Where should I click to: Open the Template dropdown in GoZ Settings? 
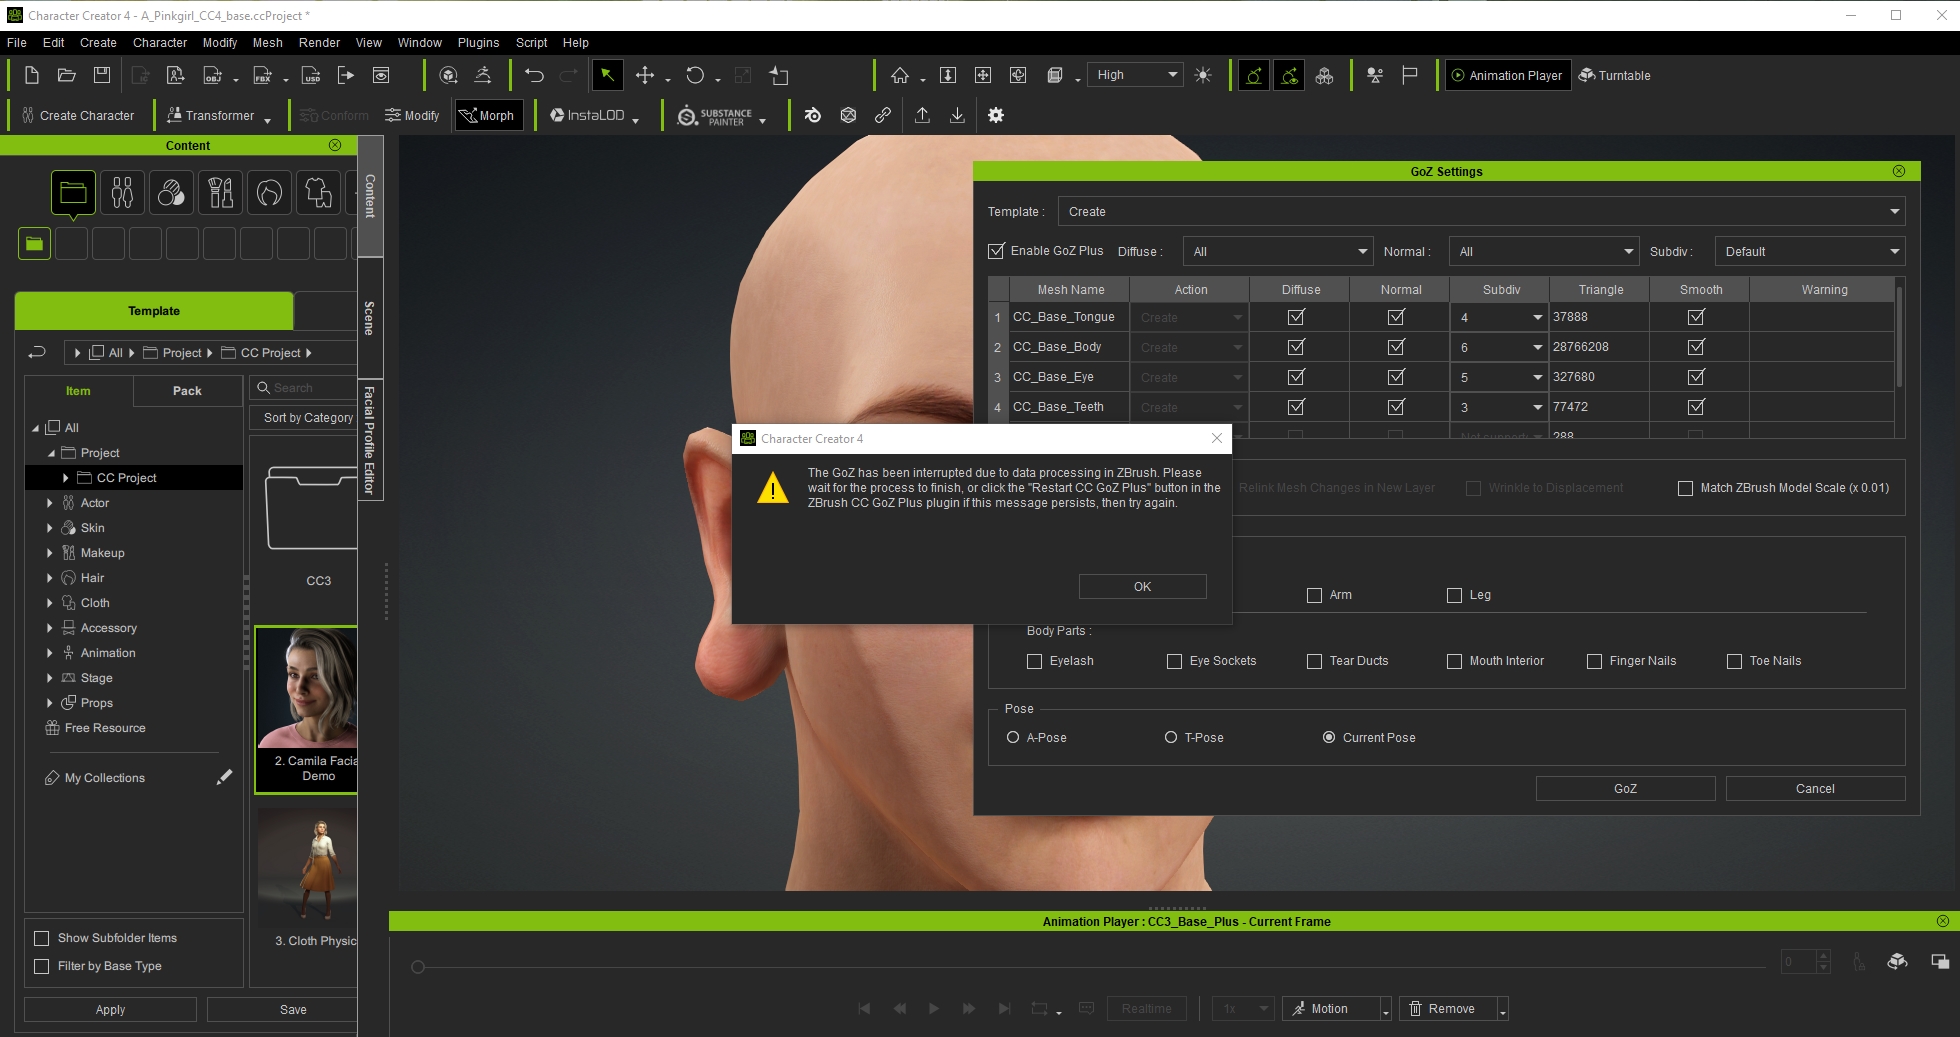(1481, 211)
